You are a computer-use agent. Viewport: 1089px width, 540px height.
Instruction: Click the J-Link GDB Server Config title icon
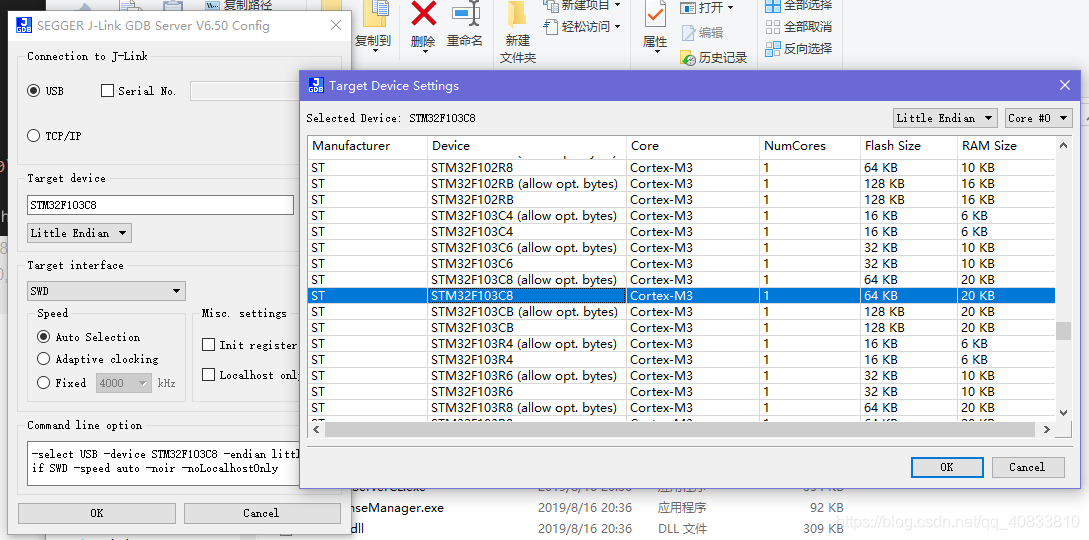(24, 26)
